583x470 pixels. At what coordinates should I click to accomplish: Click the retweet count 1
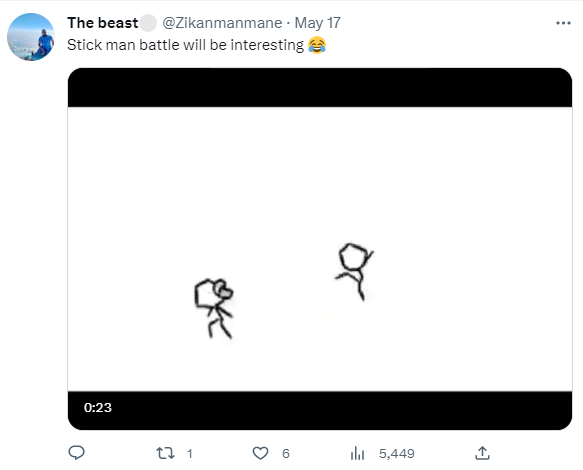coord(190,454)
